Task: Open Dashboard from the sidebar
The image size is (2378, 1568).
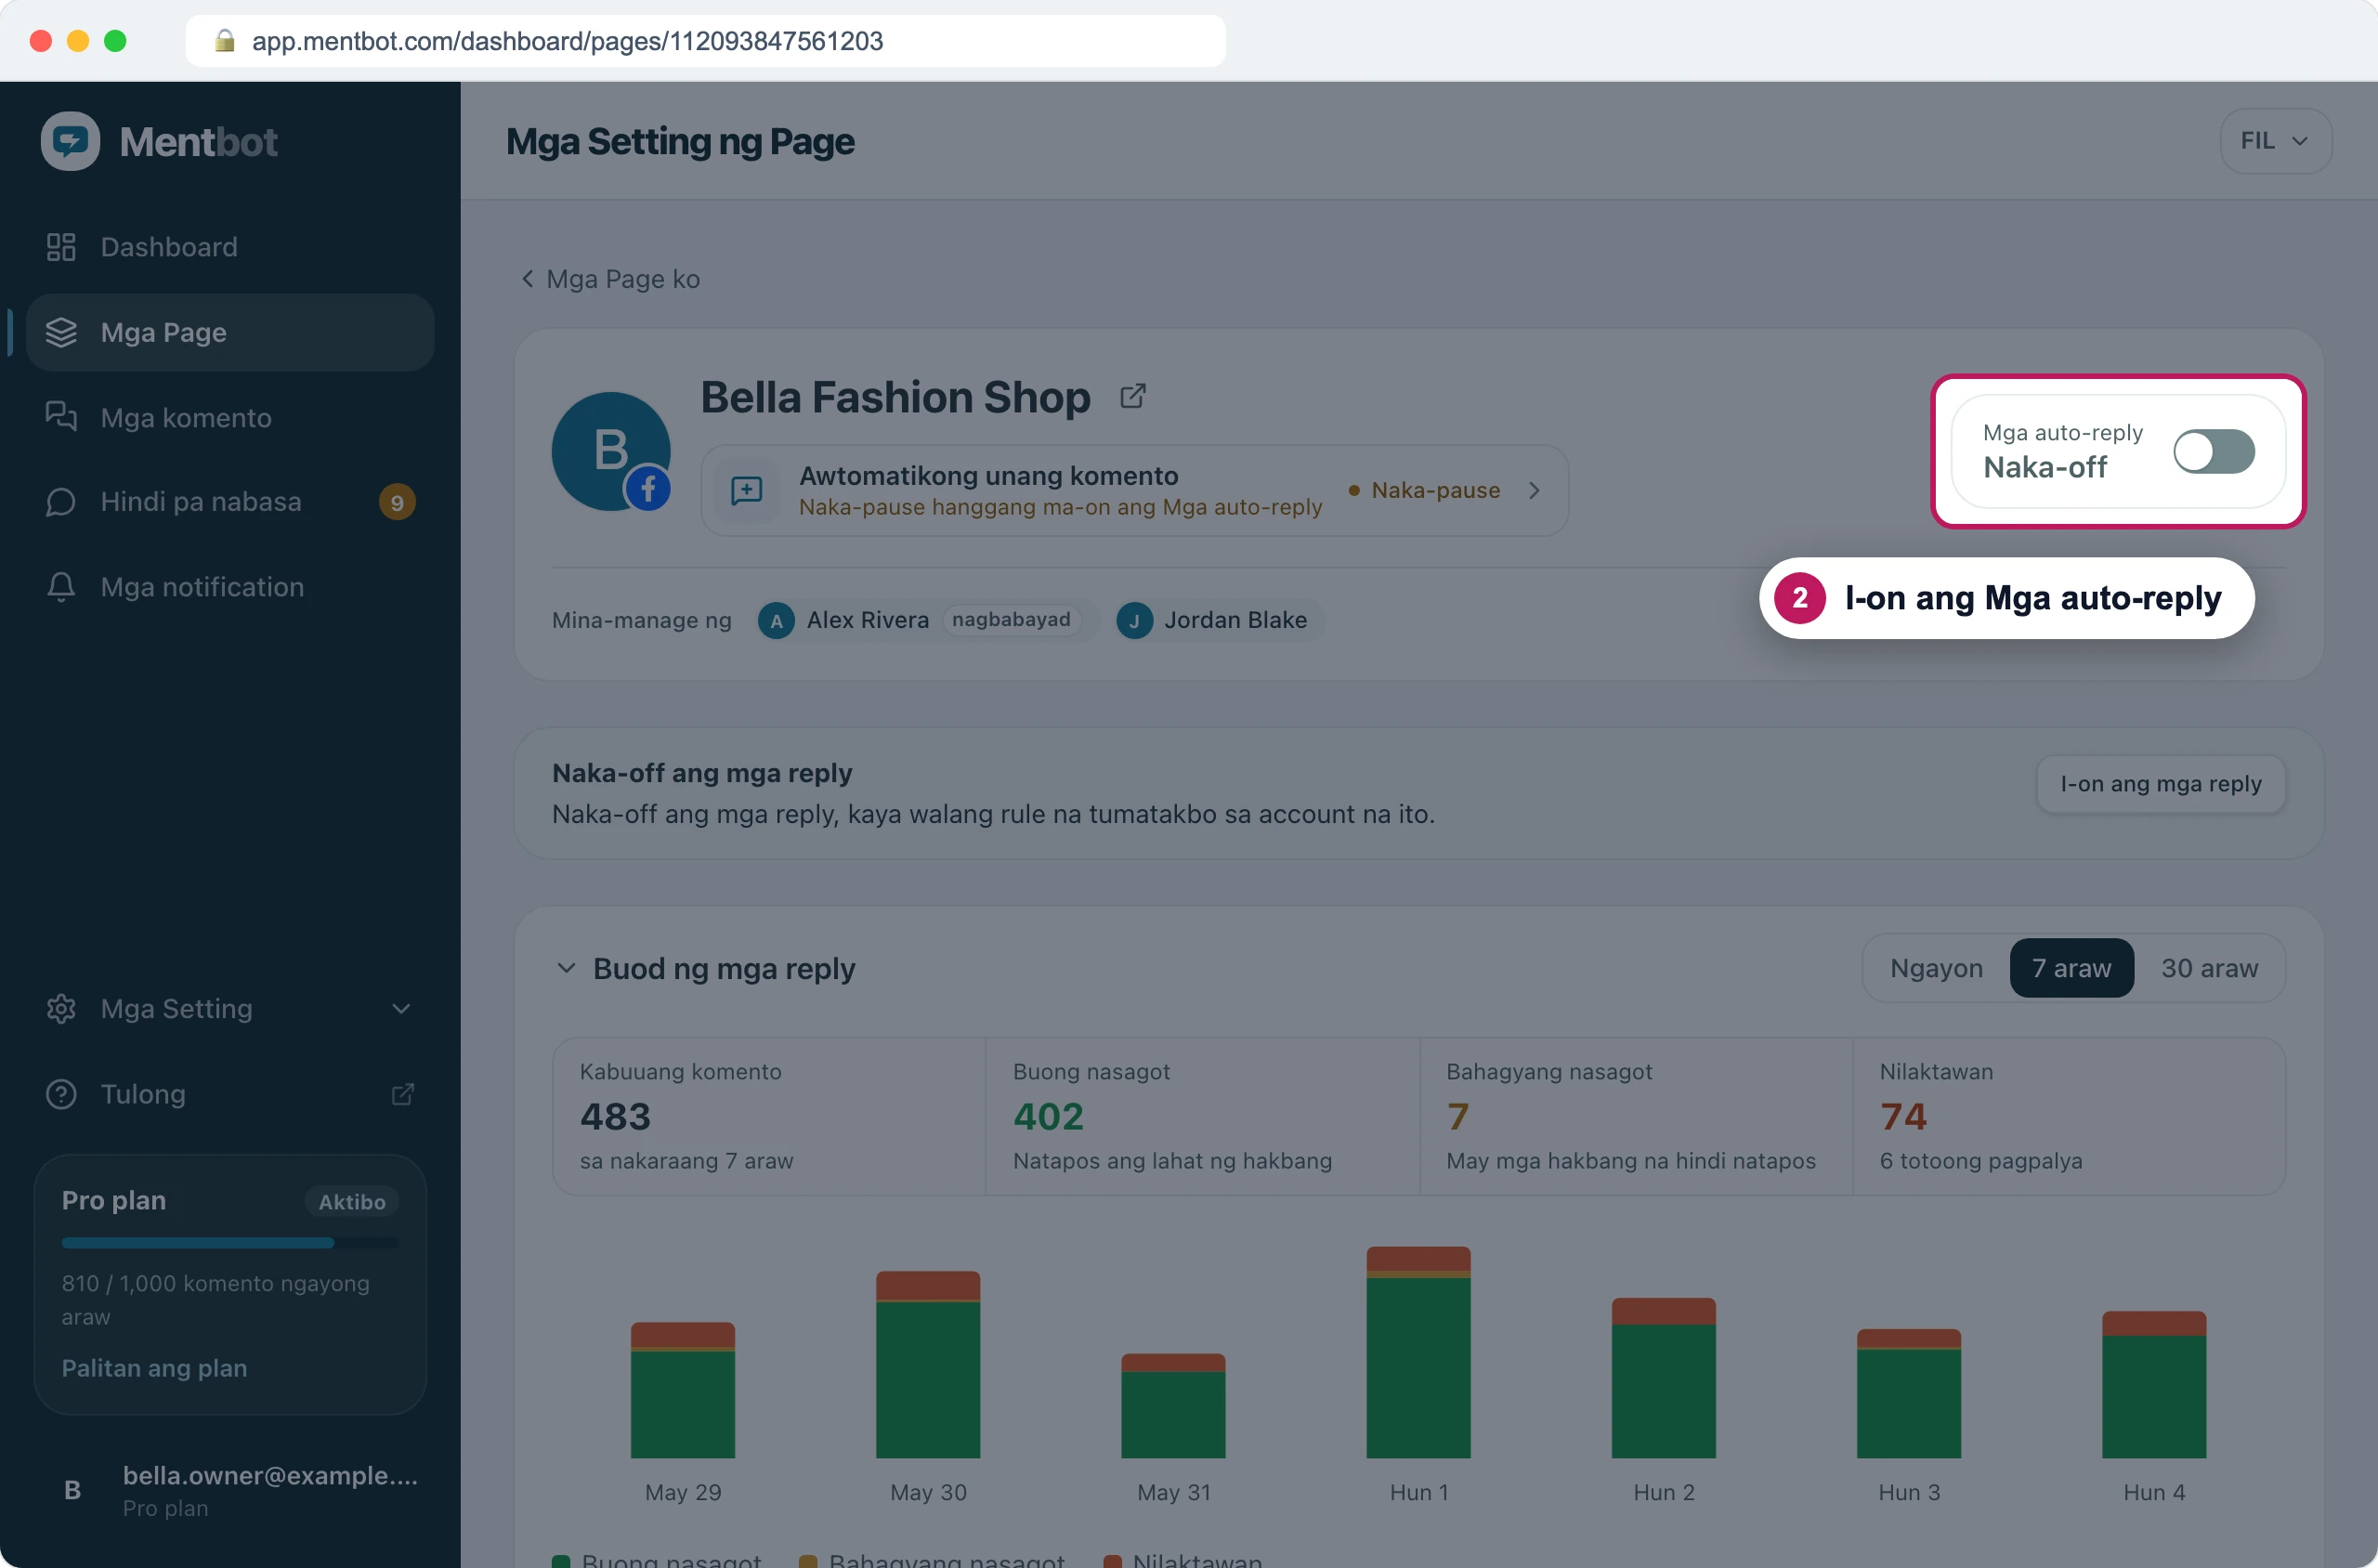Action: [230, 247]
